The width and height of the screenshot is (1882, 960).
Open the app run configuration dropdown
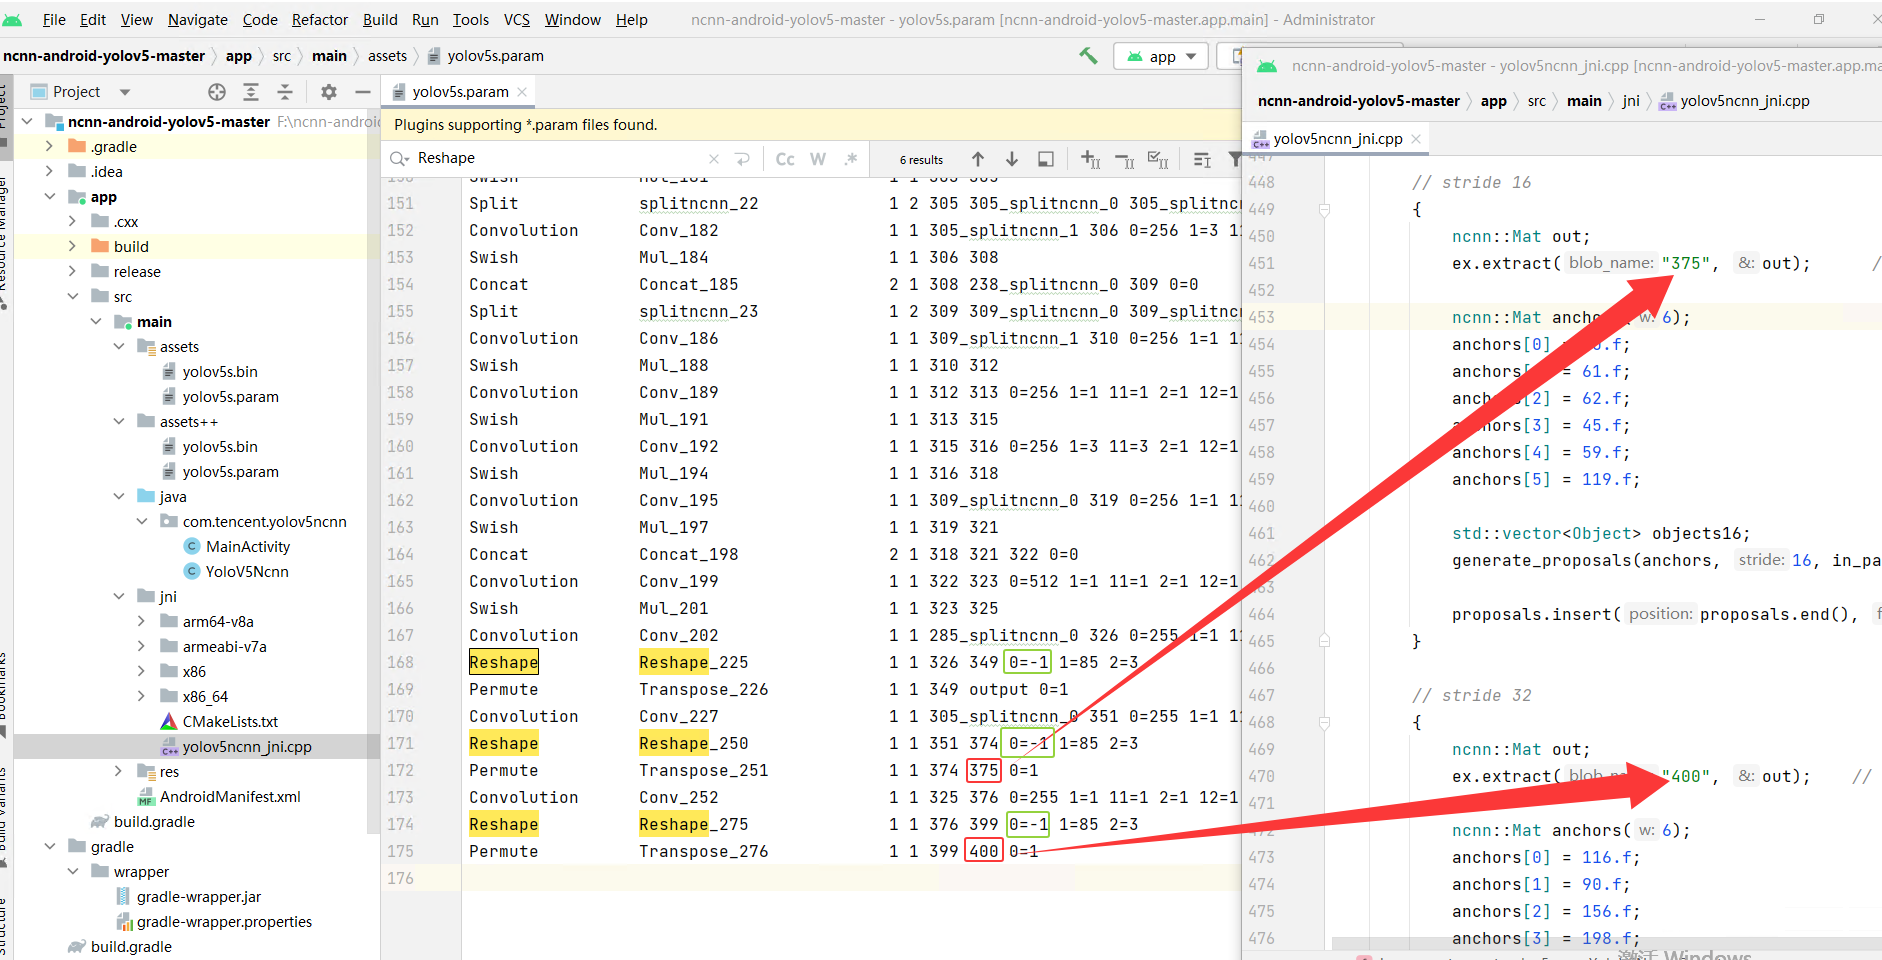1161,57
